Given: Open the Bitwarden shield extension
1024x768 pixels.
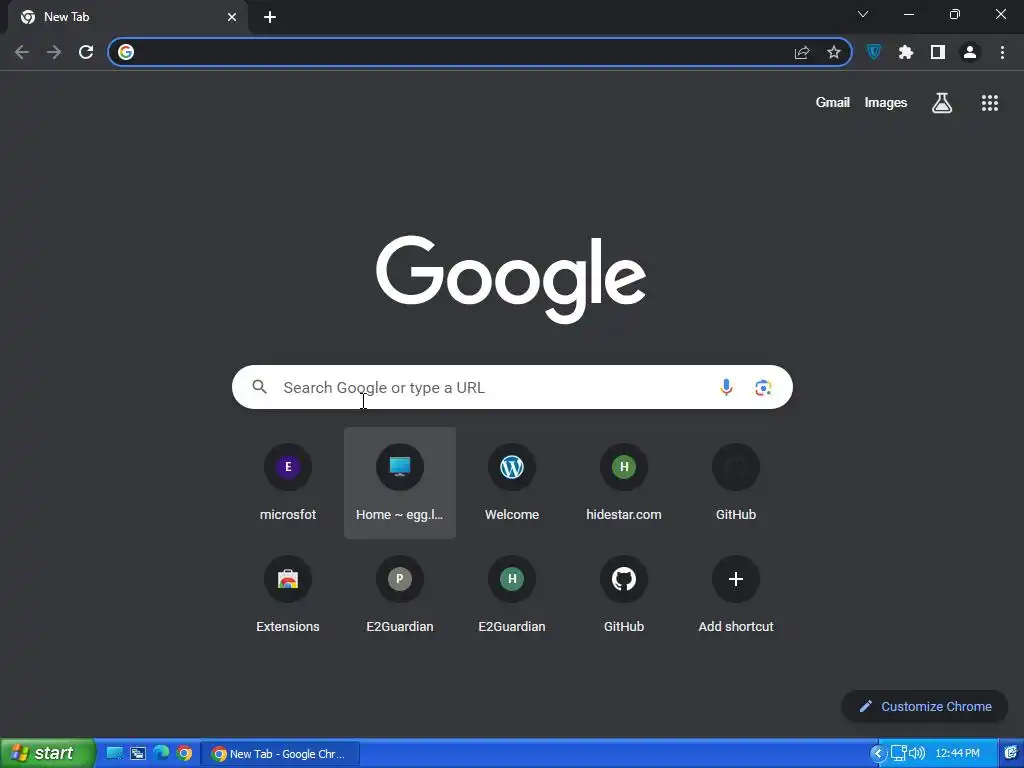Looking at the screenshot, I should 874,52.
